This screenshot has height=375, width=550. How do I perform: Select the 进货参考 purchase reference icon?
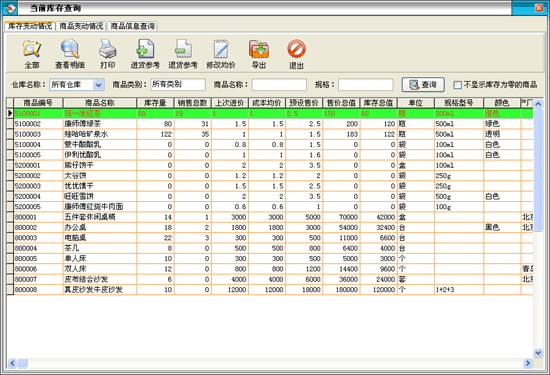point(145,49)
